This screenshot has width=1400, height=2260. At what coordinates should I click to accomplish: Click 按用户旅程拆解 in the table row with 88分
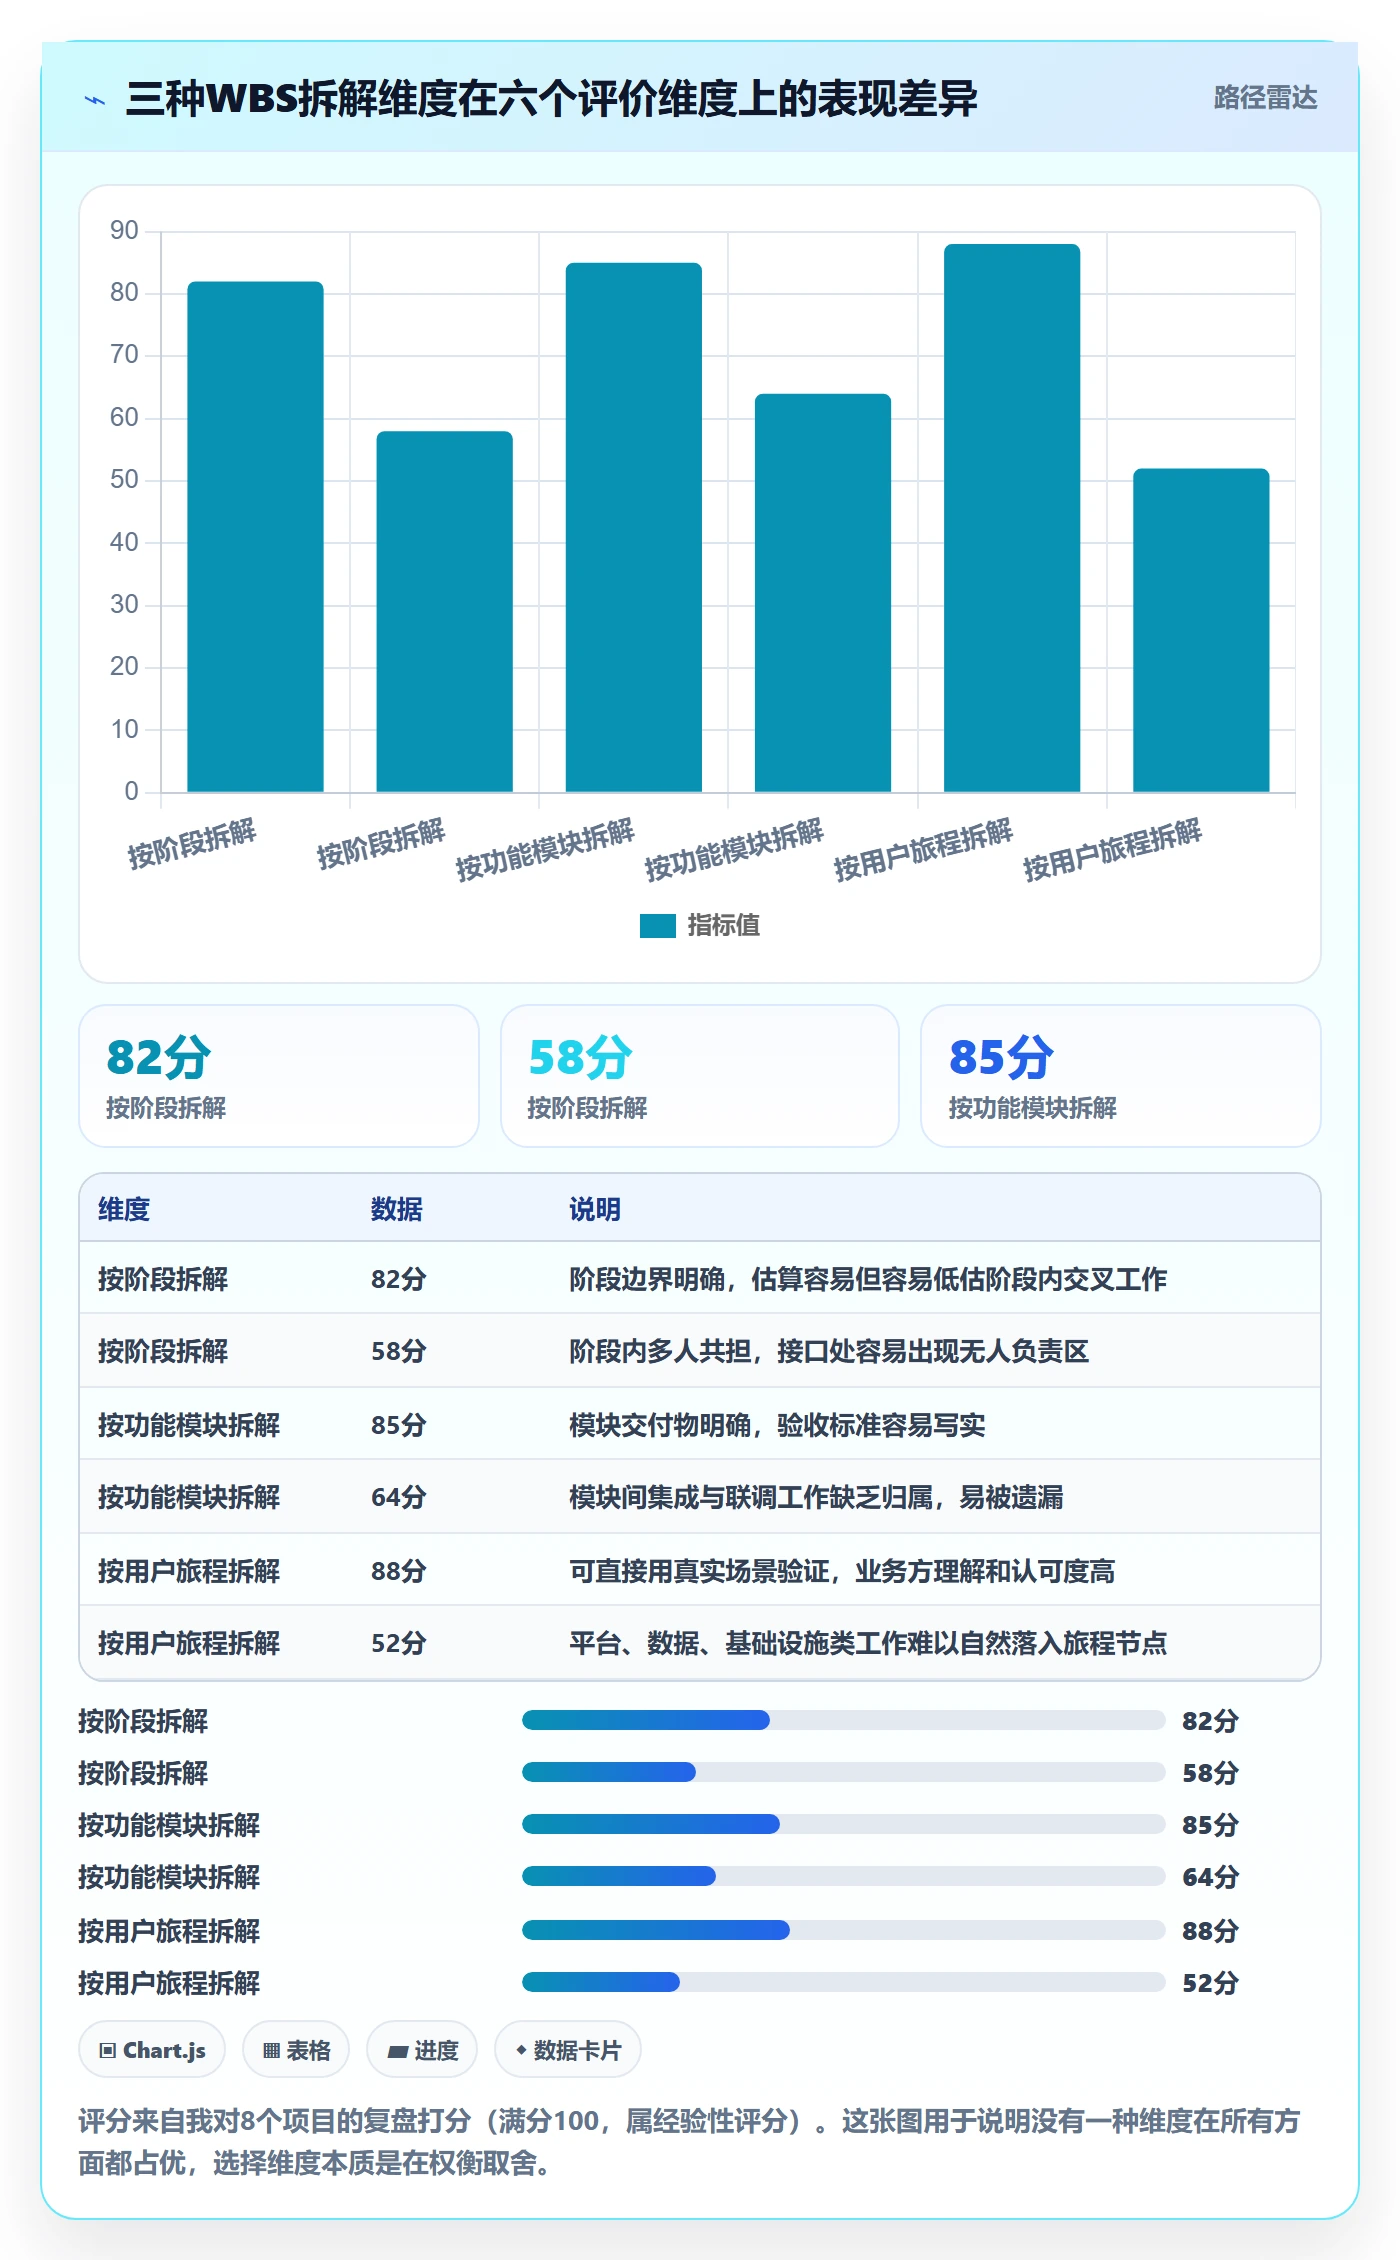[x=189, y=1571]
